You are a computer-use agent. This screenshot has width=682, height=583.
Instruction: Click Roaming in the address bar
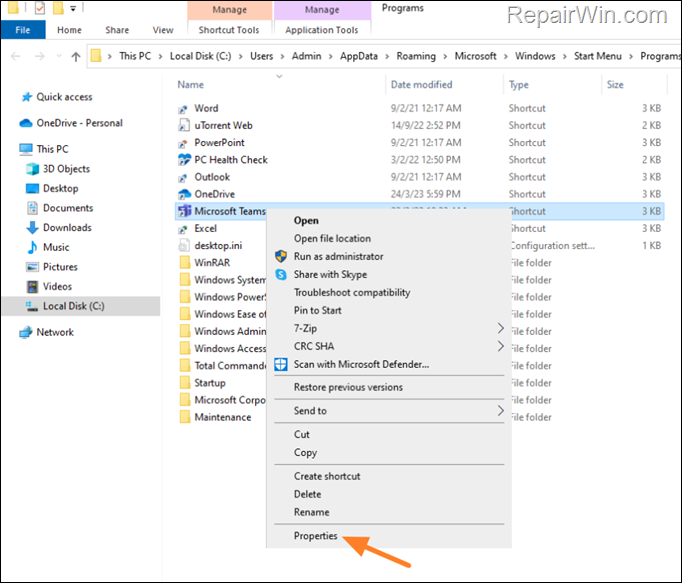(416, 57)
